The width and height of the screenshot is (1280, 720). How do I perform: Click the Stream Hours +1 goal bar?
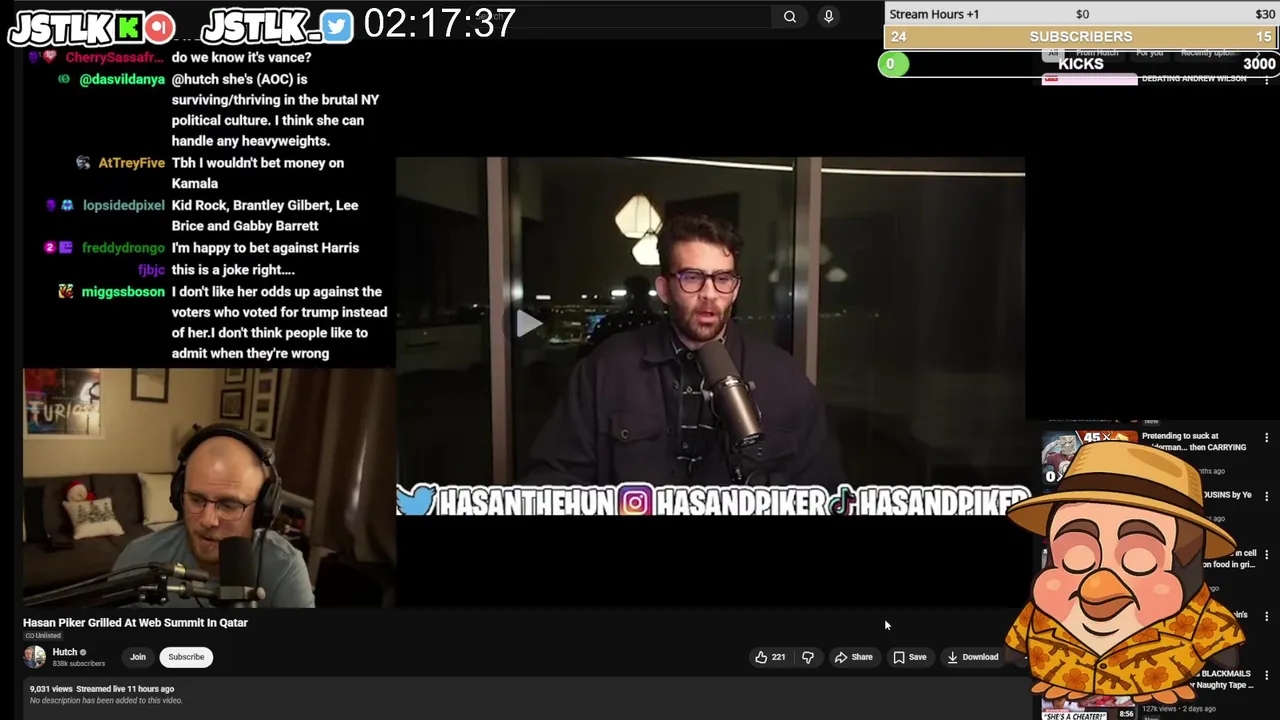(x=1082, y=14)
